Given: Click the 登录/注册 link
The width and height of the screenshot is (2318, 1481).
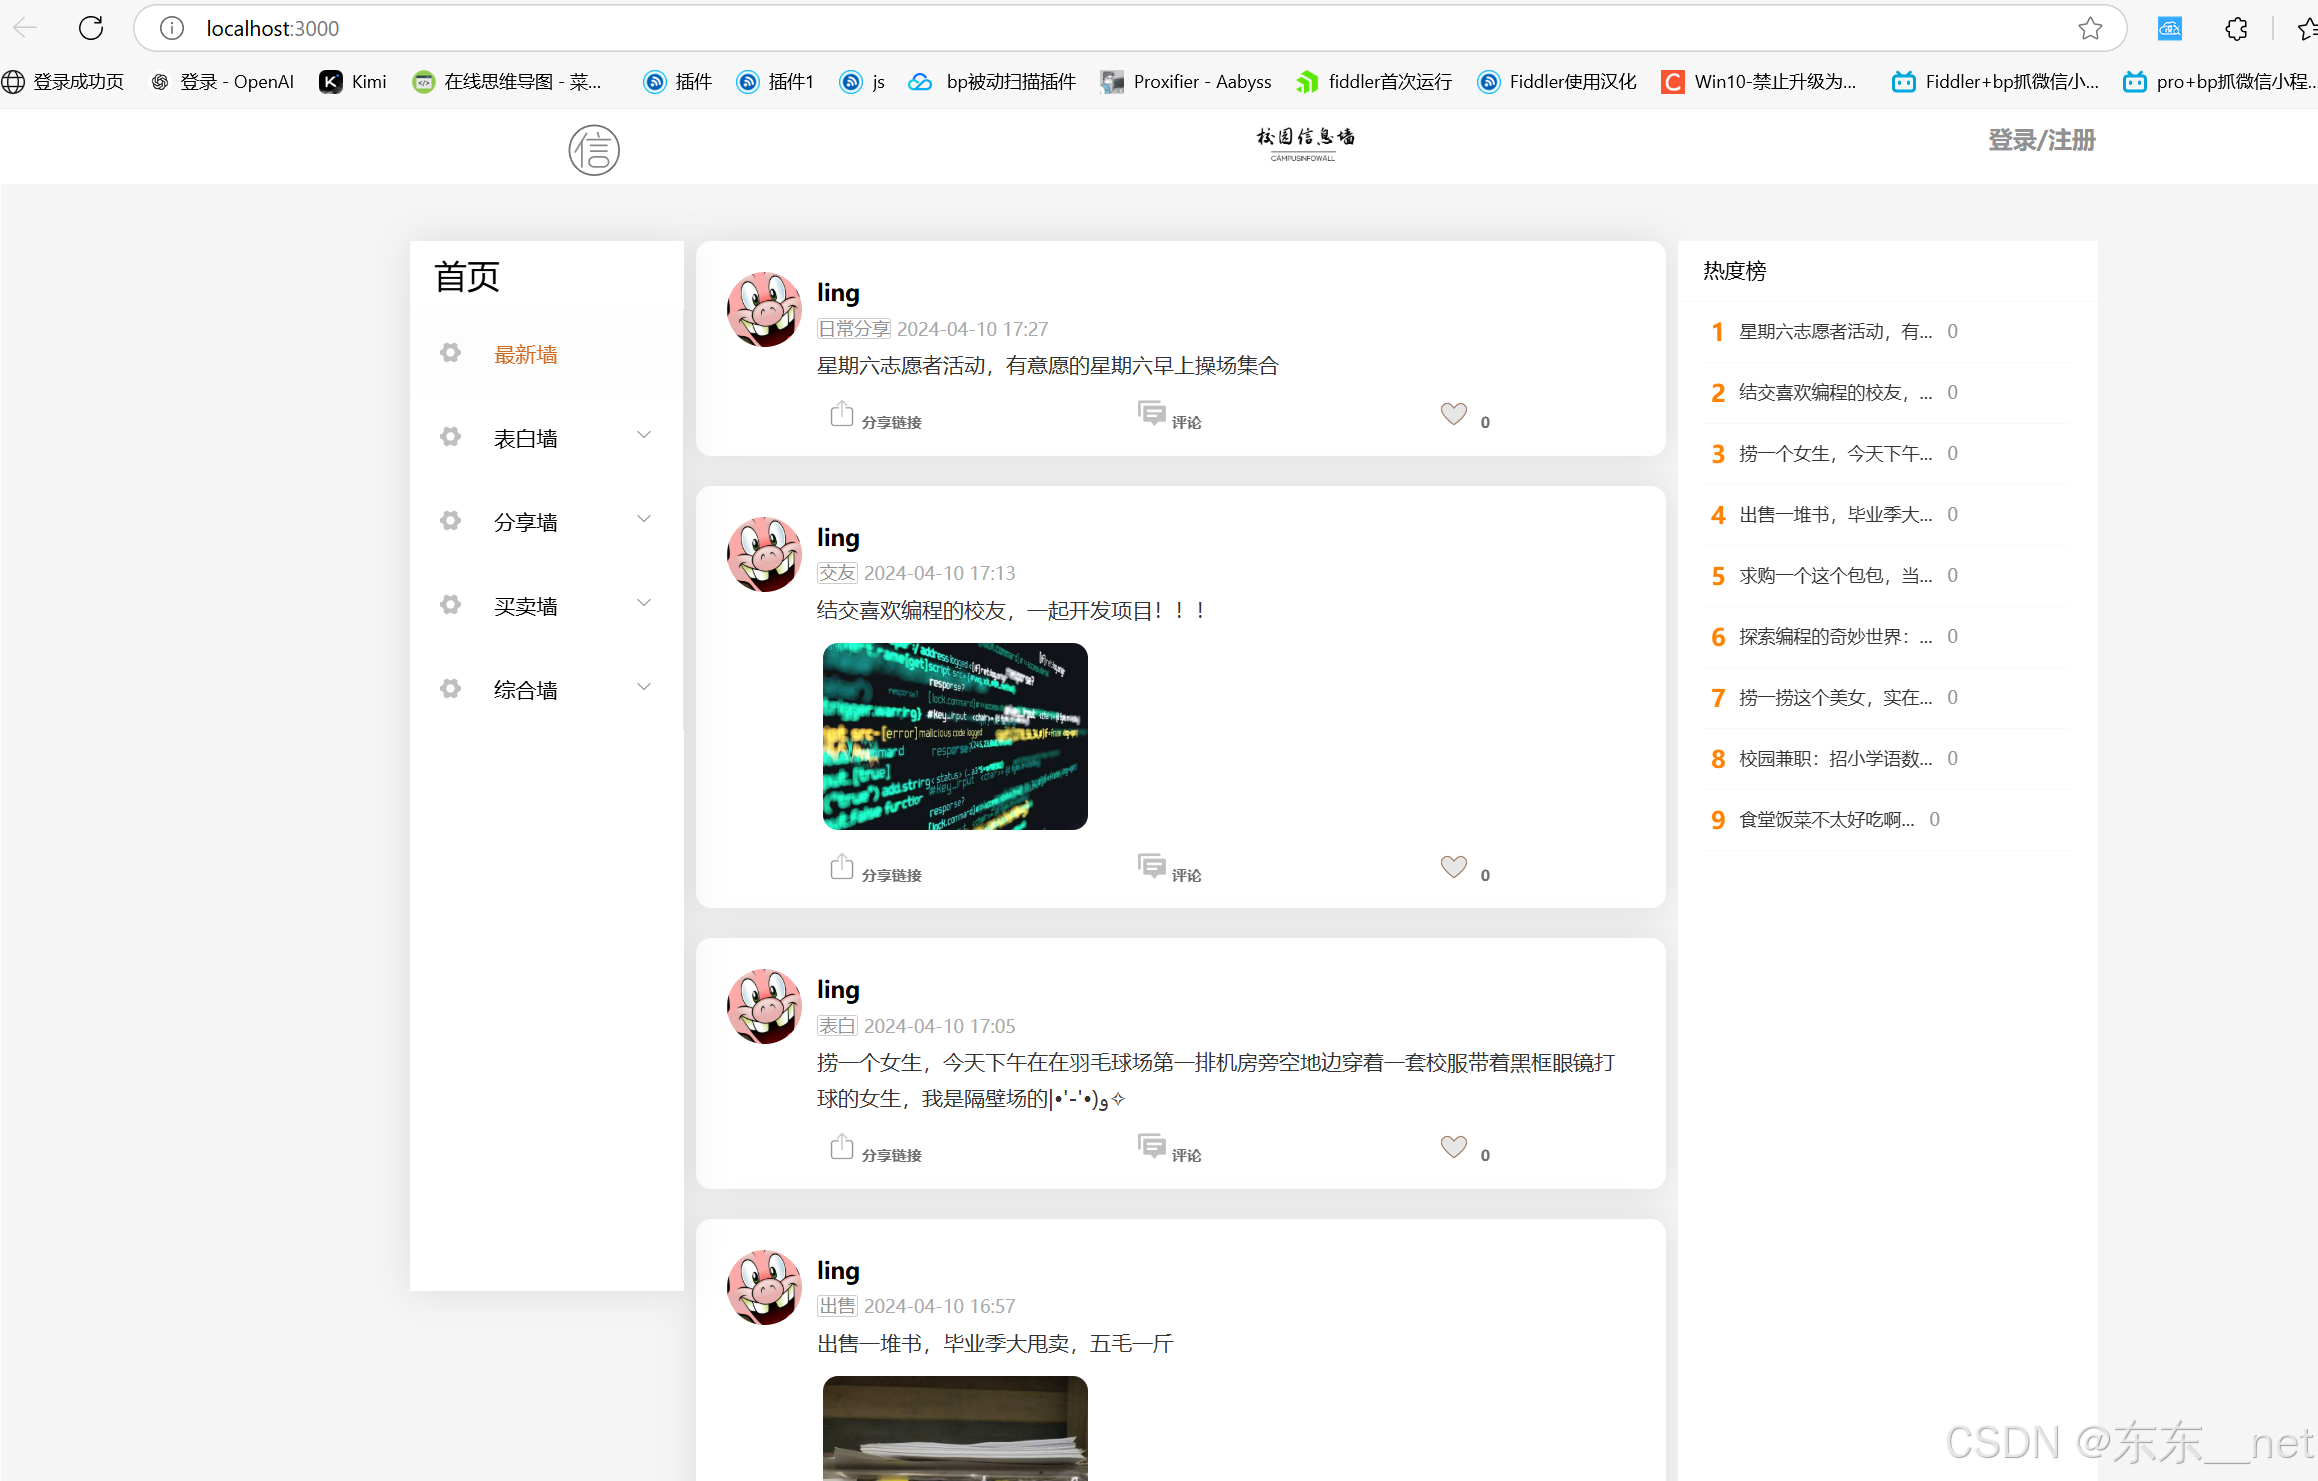Looking at the screenshot, I should (x=2040, y=140).
